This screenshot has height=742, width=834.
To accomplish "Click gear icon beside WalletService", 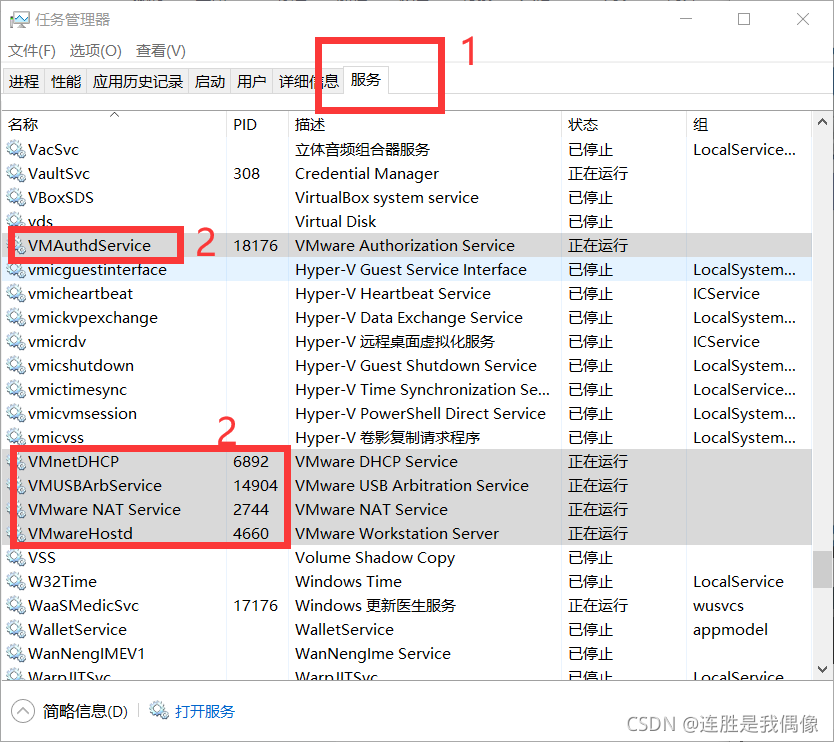I will (x=16, y=629).
